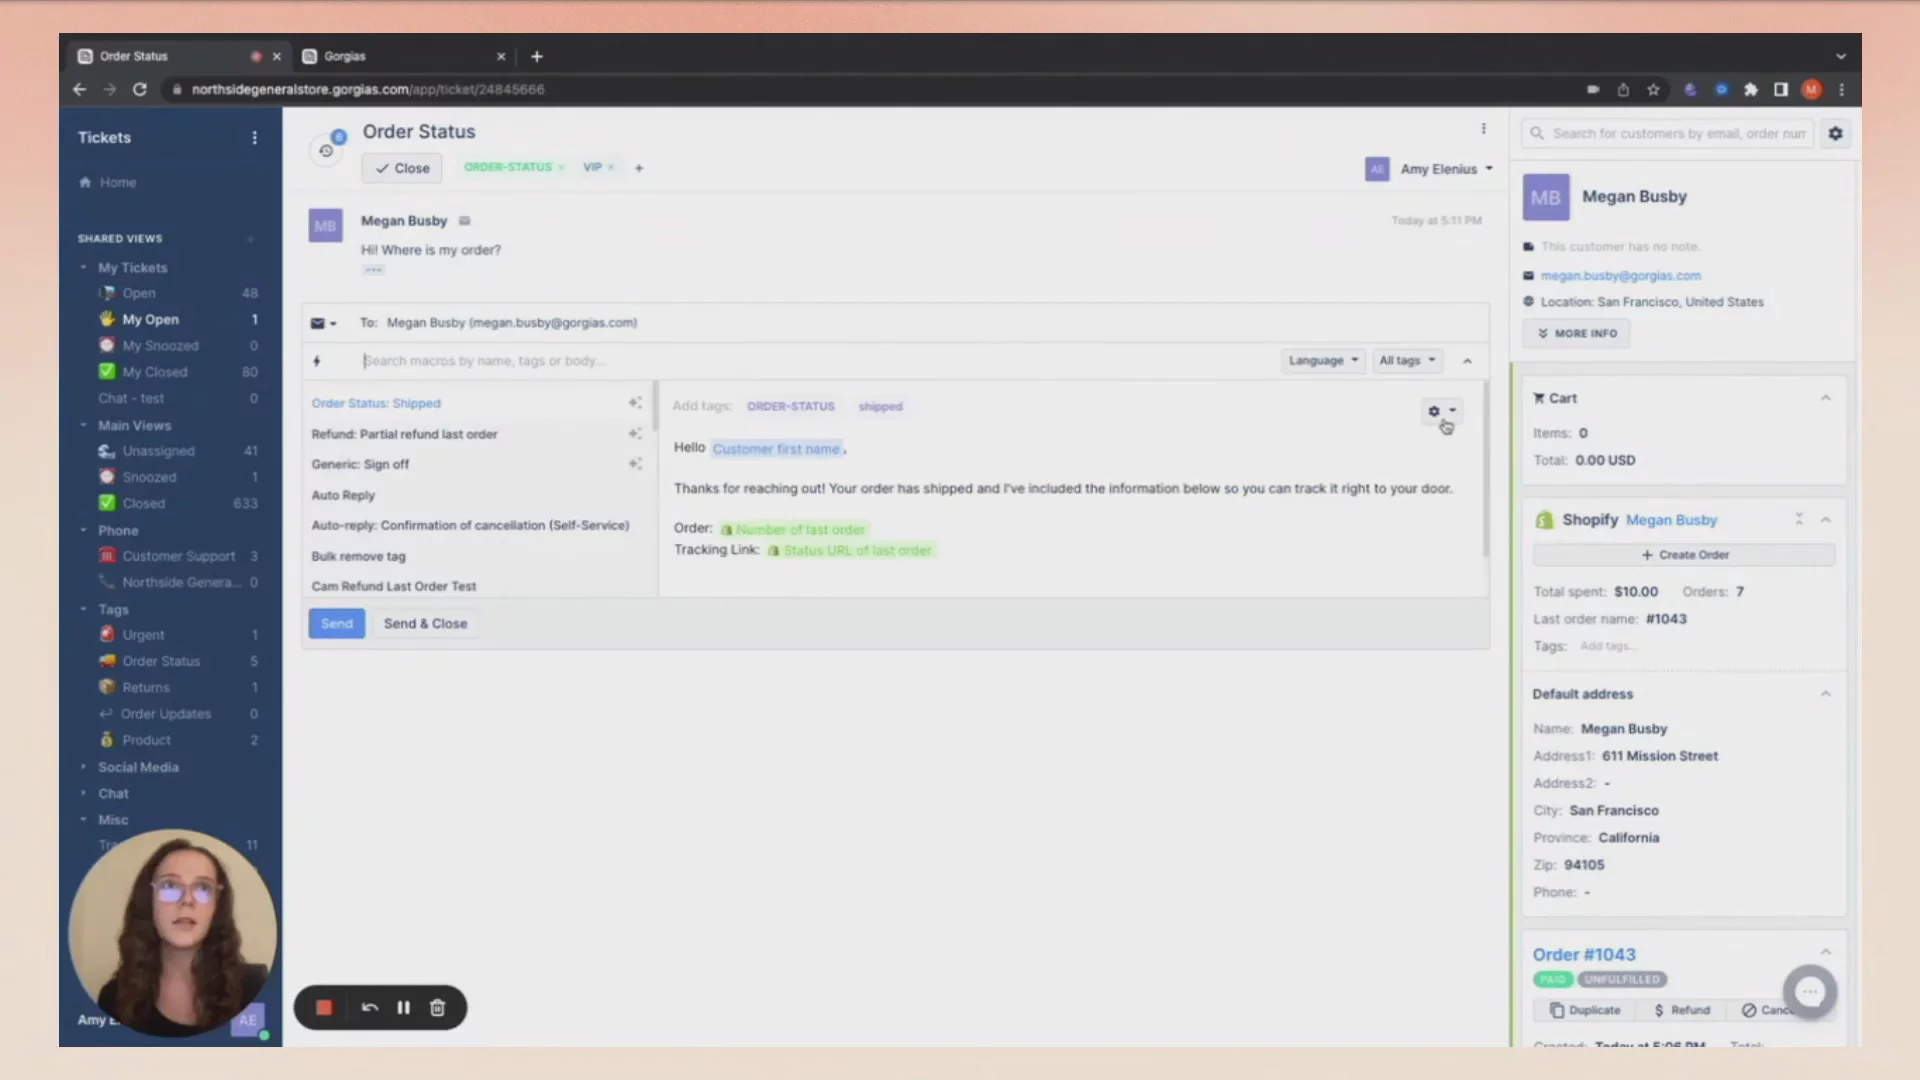Collapse the macro panel chevron
Viewport: 1920px width, 1080px height.
point(1467,361)
